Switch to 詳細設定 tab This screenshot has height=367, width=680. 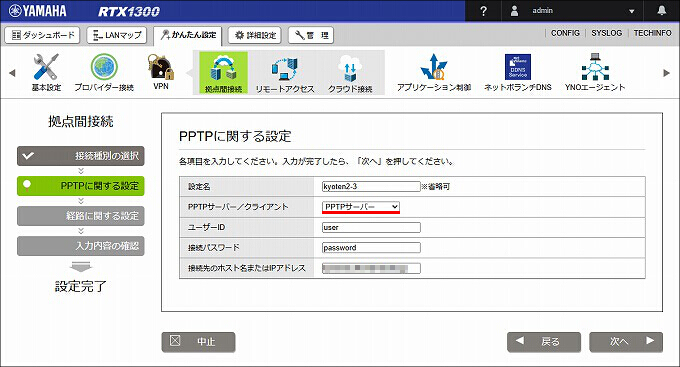[x=255, y=35]
